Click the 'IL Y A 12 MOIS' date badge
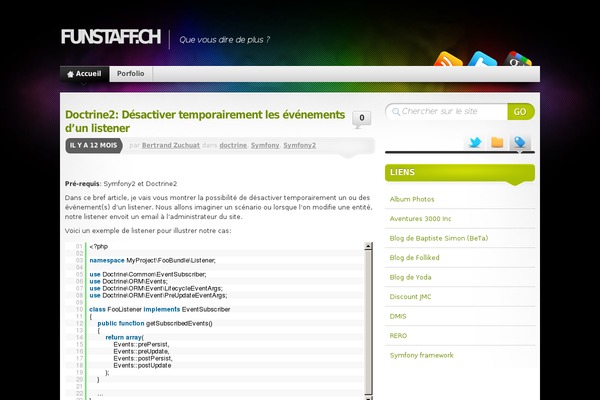 (x=94, y=145)
